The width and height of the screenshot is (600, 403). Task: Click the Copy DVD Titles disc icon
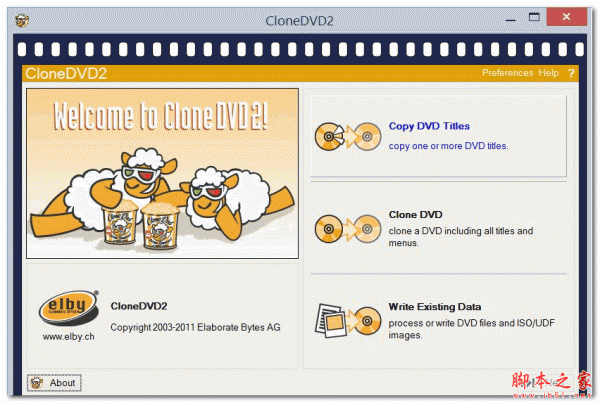coord(348,136)
